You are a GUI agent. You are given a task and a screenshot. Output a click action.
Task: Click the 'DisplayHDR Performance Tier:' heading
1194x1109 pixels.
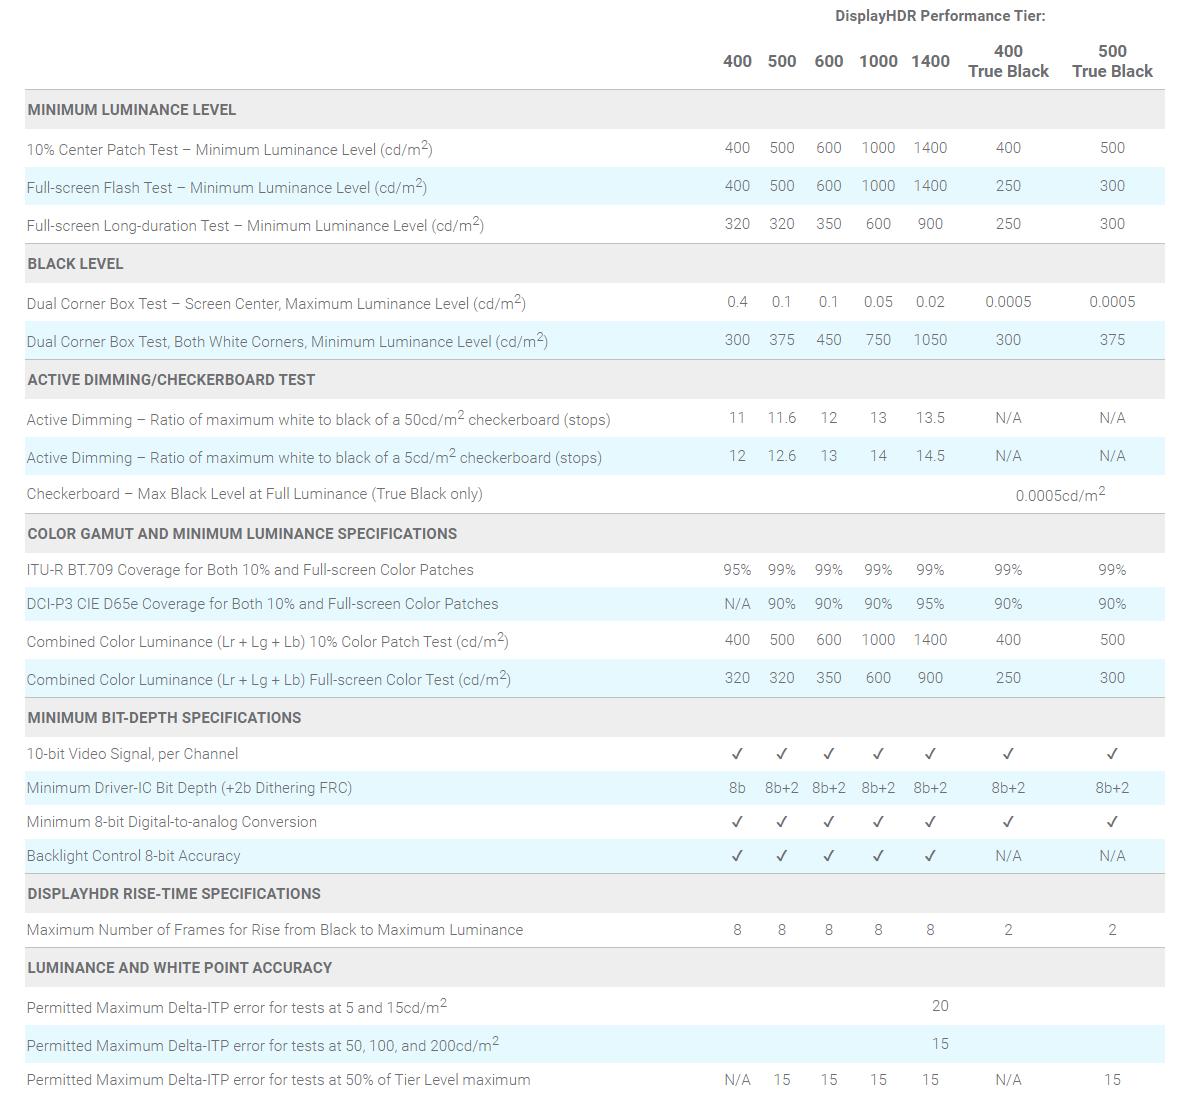[940, 16]
